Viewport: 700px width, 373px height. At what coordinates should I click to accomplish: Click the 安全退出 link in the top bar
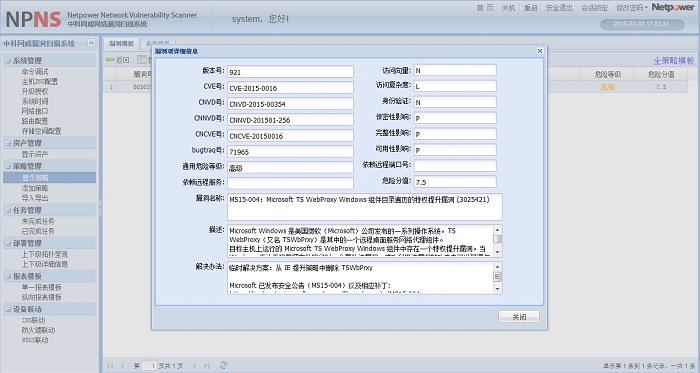pyautogui.click(x=559, y=8)
